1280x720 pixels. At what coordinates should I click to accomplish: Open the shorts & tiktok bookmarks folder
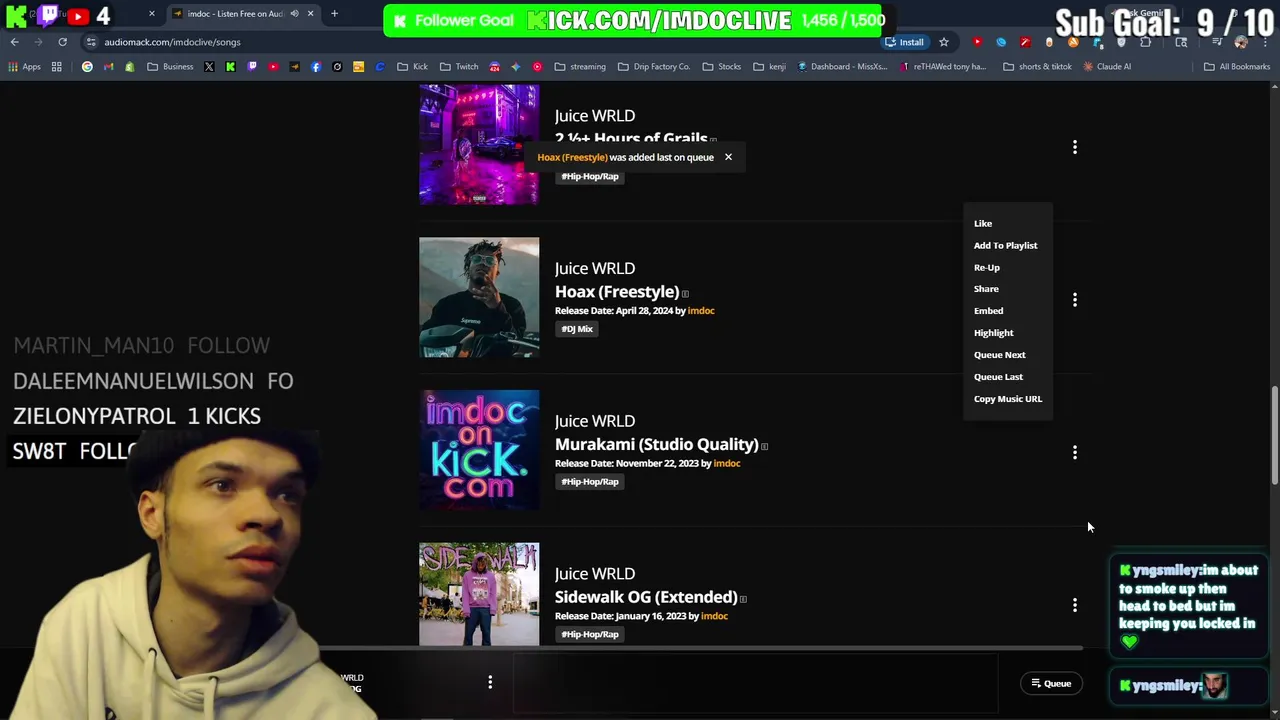coord(1037,67)
